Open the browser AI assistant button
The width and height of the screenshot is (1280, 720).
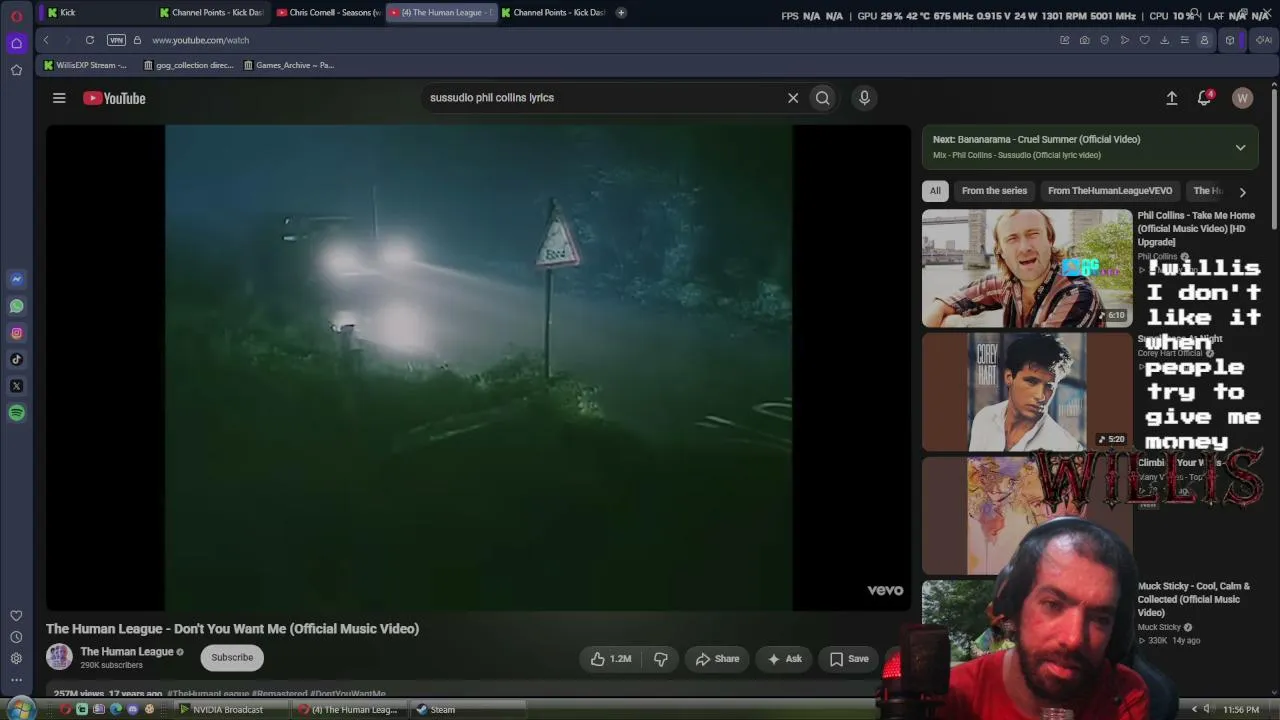click(x=1263, y=40)
